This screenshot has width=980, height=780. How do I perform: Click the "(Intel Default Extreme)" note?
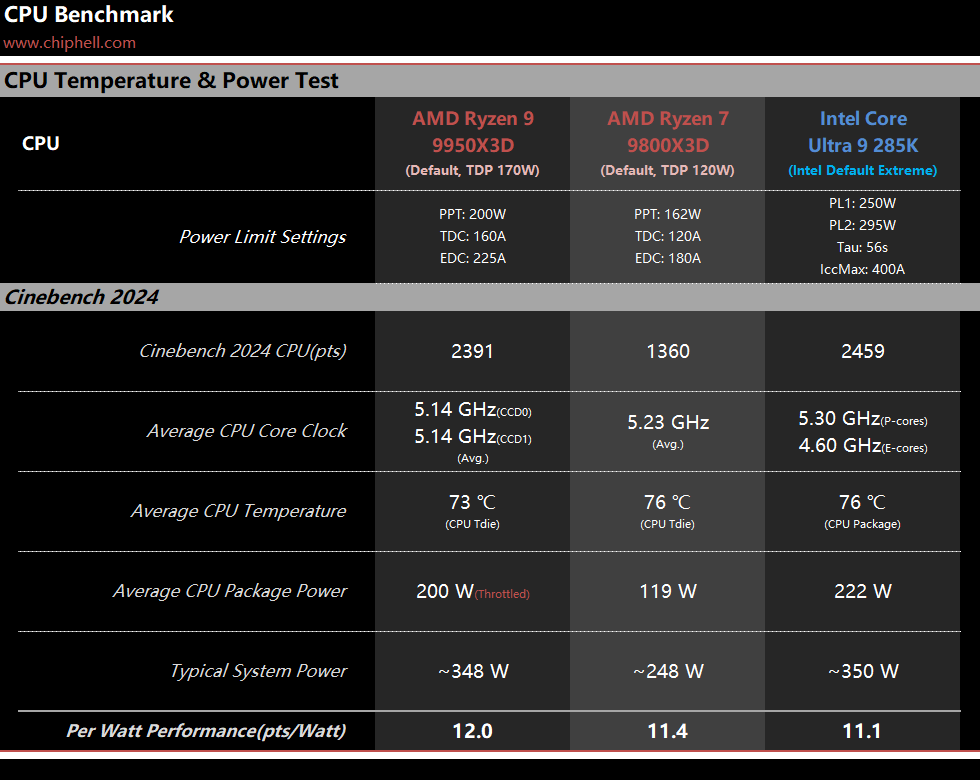(x=862, y=170)
